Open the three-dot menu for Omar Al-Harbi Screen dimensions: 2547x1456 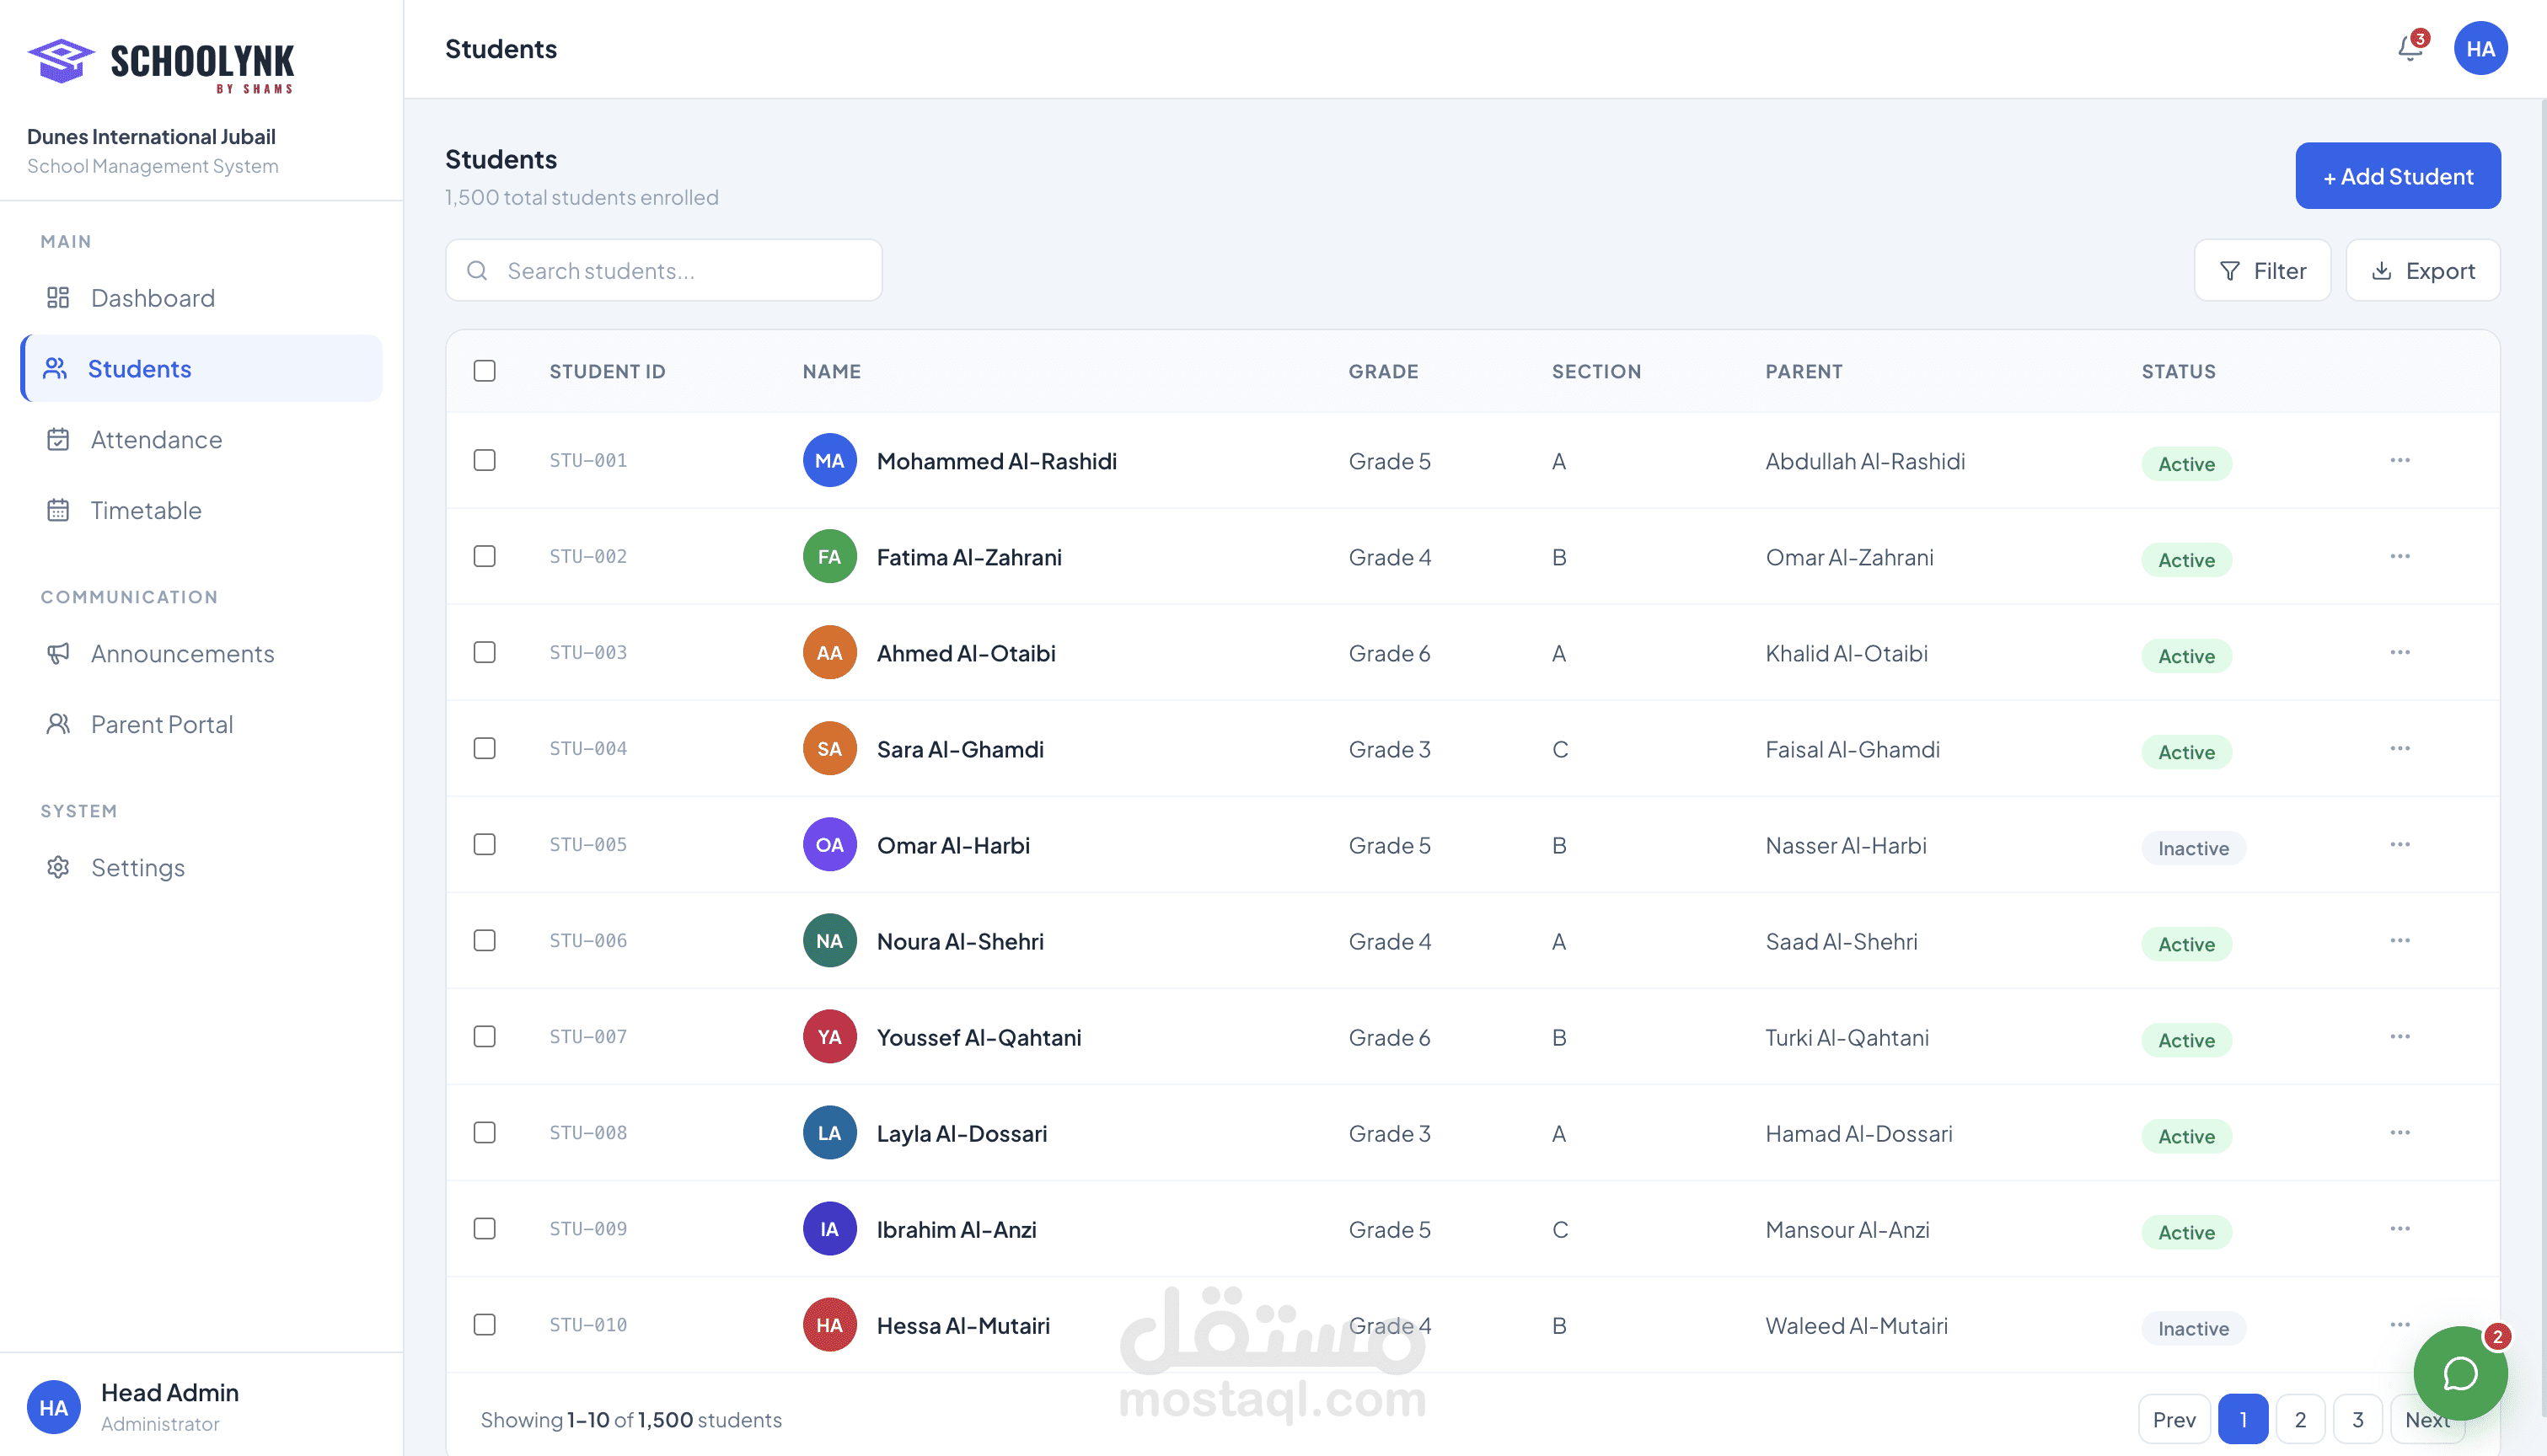click(x=2399, y=844)
